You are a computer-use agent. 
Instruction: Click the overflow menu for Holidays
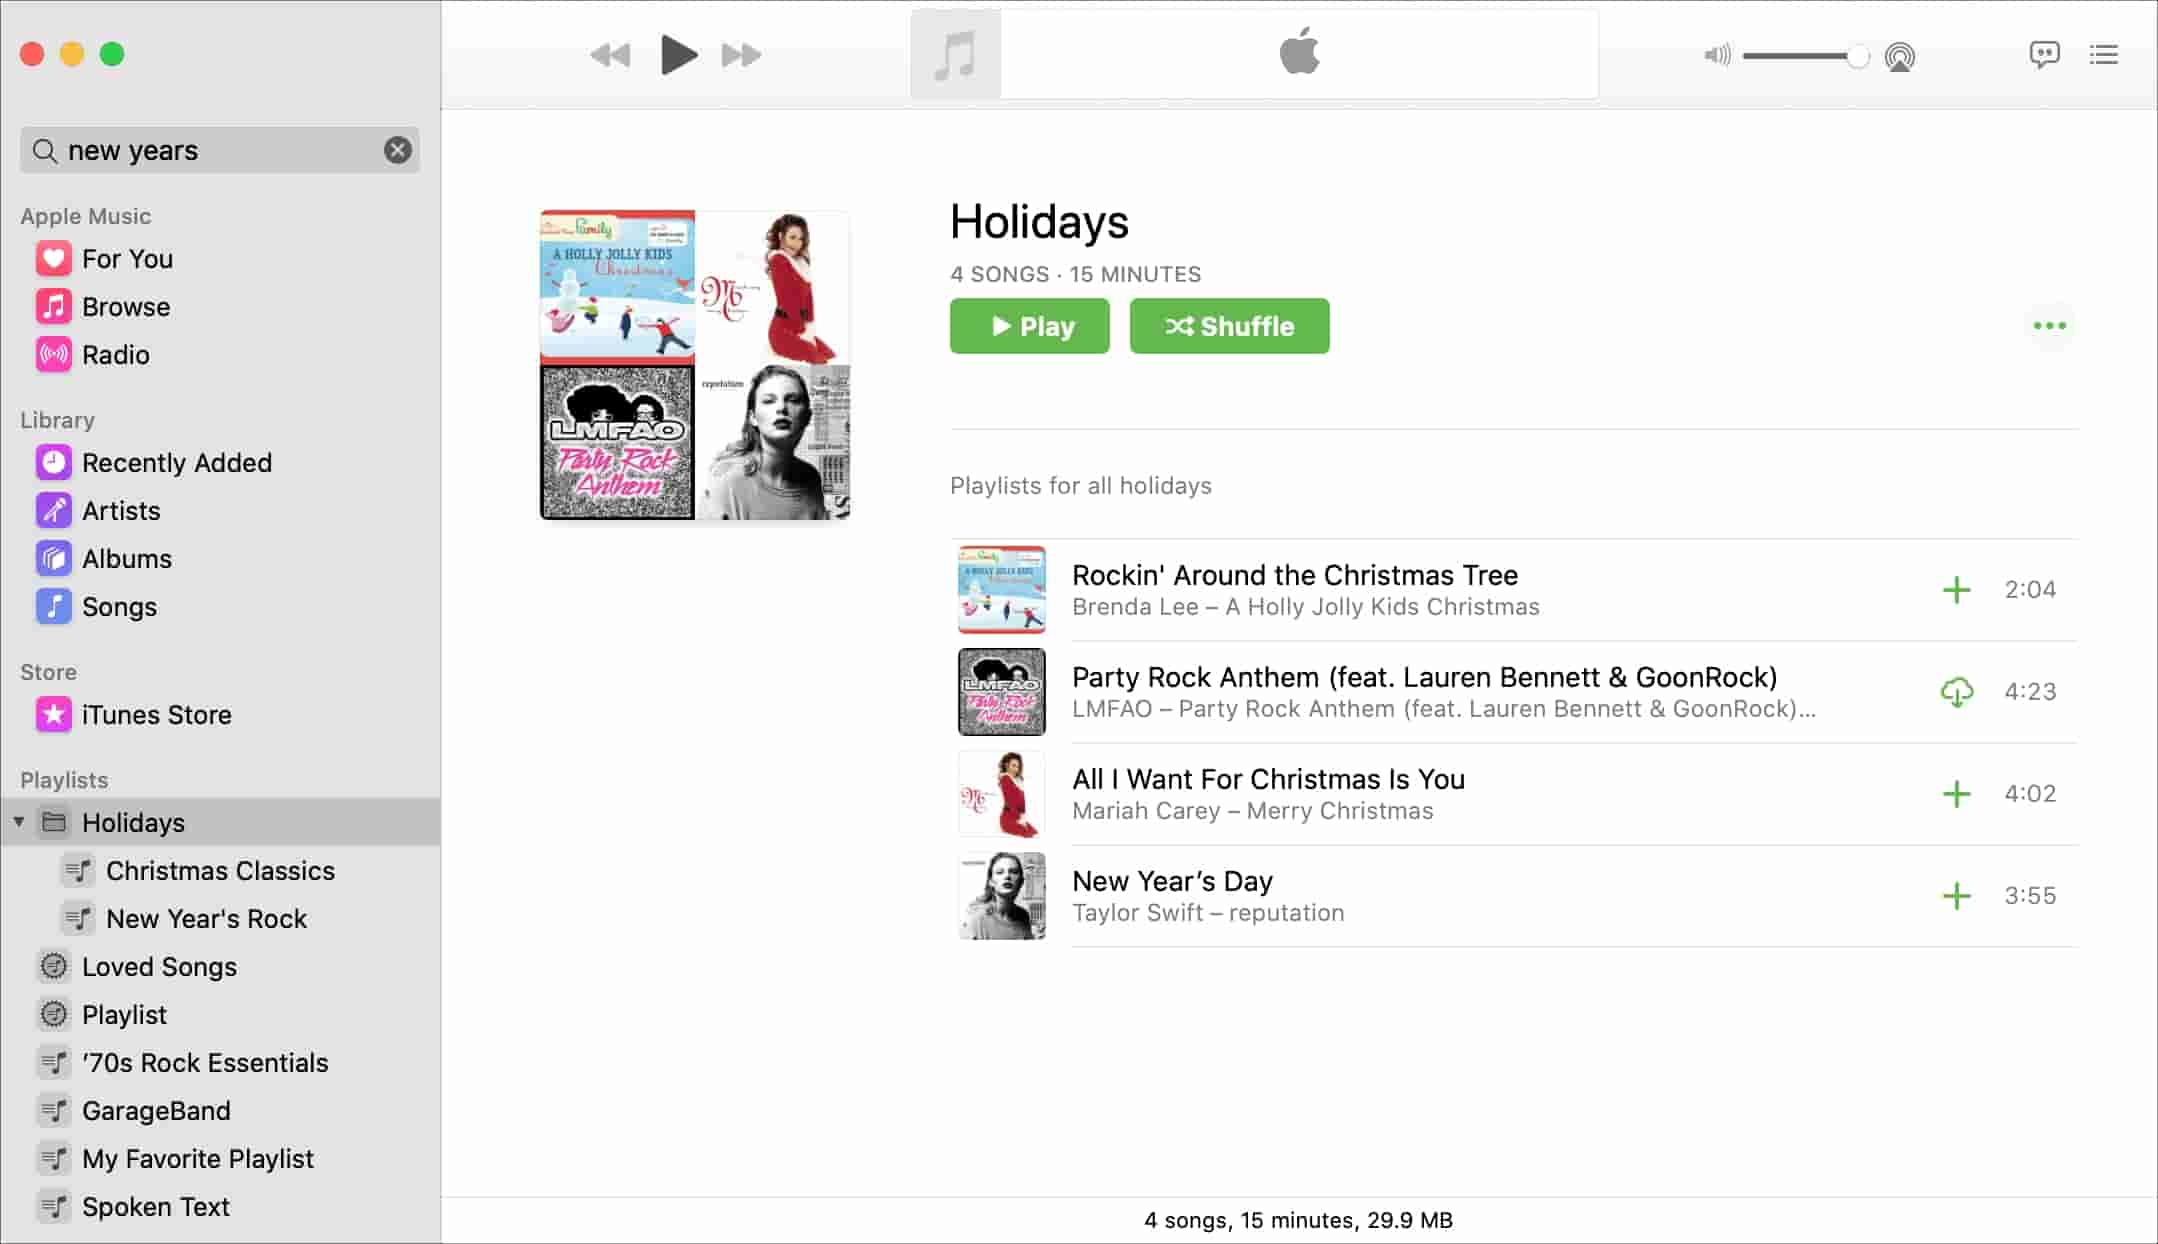[x=2050, y=326]
